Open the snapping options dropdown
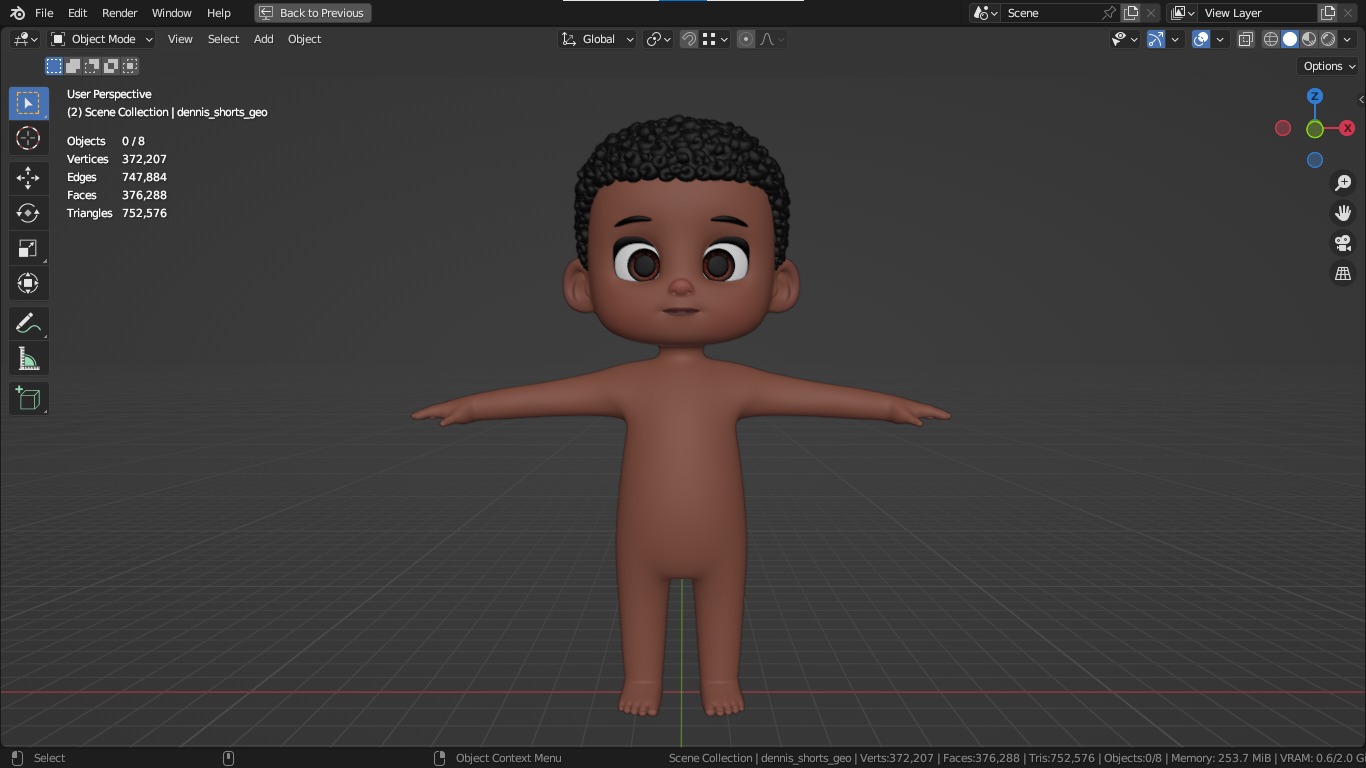Screen dimensions: 1366x768 (x=714, y=39)
